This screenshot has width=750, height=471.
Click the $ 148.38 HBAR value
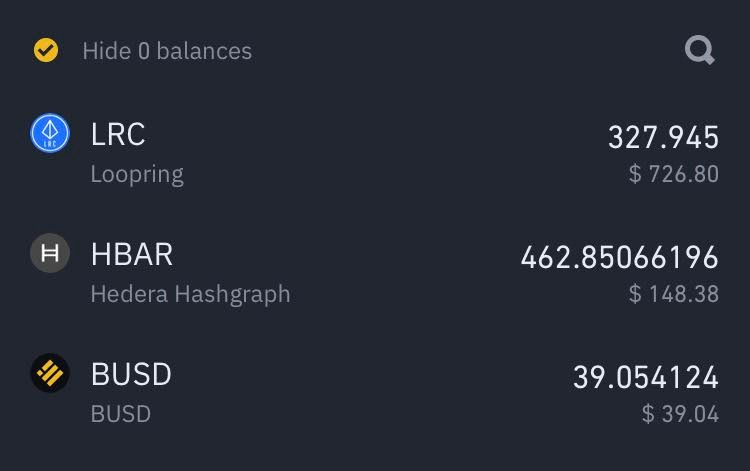coord(674,294)
